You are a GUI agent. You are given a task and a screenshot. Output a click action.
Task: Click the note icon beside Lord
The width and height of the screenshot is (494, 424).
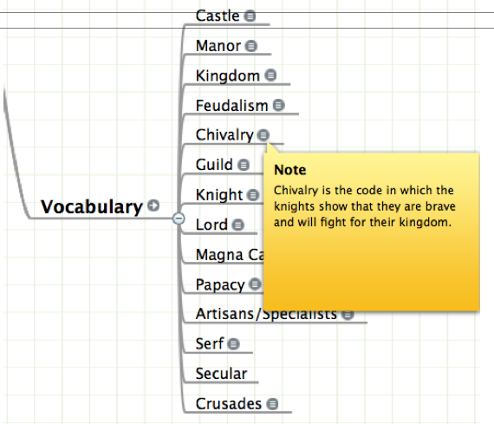coord(238,225)
